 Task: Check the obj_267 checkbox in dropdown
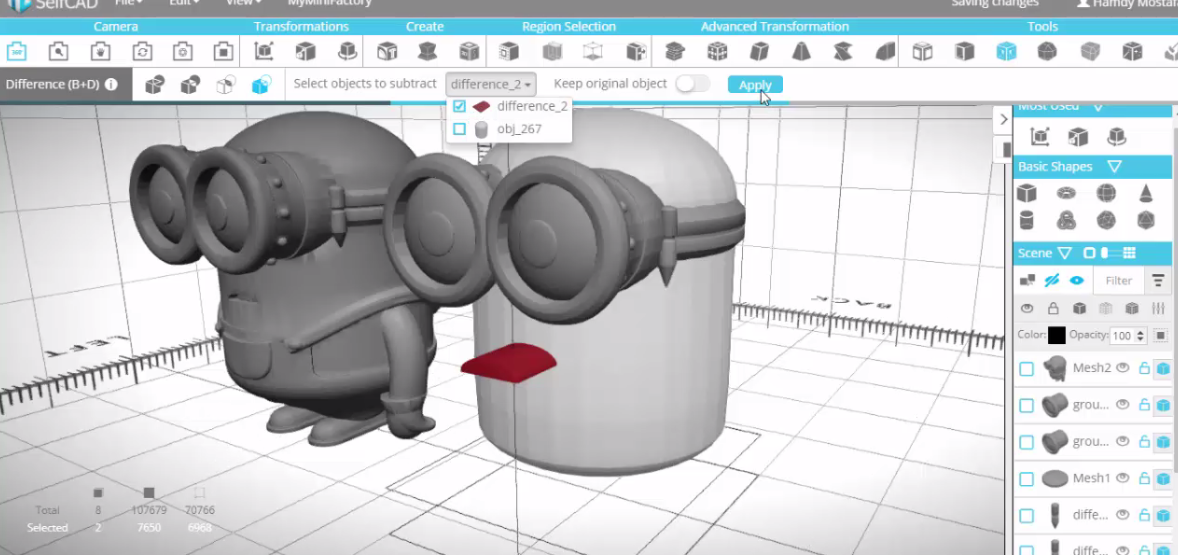(460, 129)
